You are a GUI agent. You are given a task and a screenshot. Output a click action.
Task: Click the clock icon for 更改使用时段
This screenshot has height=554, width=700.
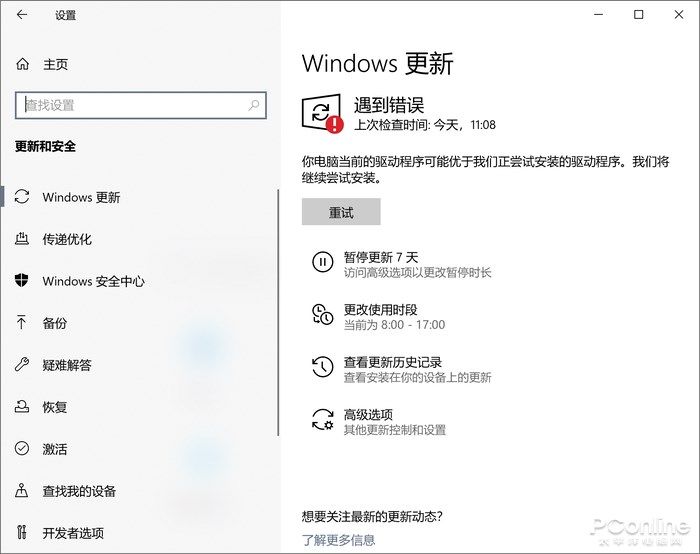pos(322,314)
